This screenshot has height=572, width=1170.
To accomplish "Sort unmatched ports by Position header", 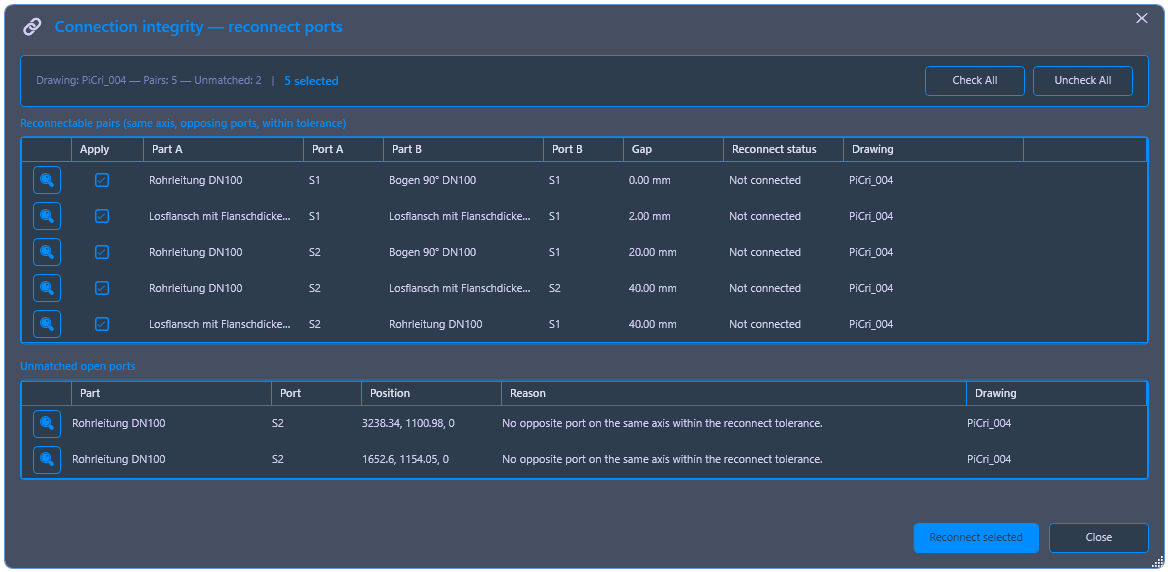I will 431,393.
